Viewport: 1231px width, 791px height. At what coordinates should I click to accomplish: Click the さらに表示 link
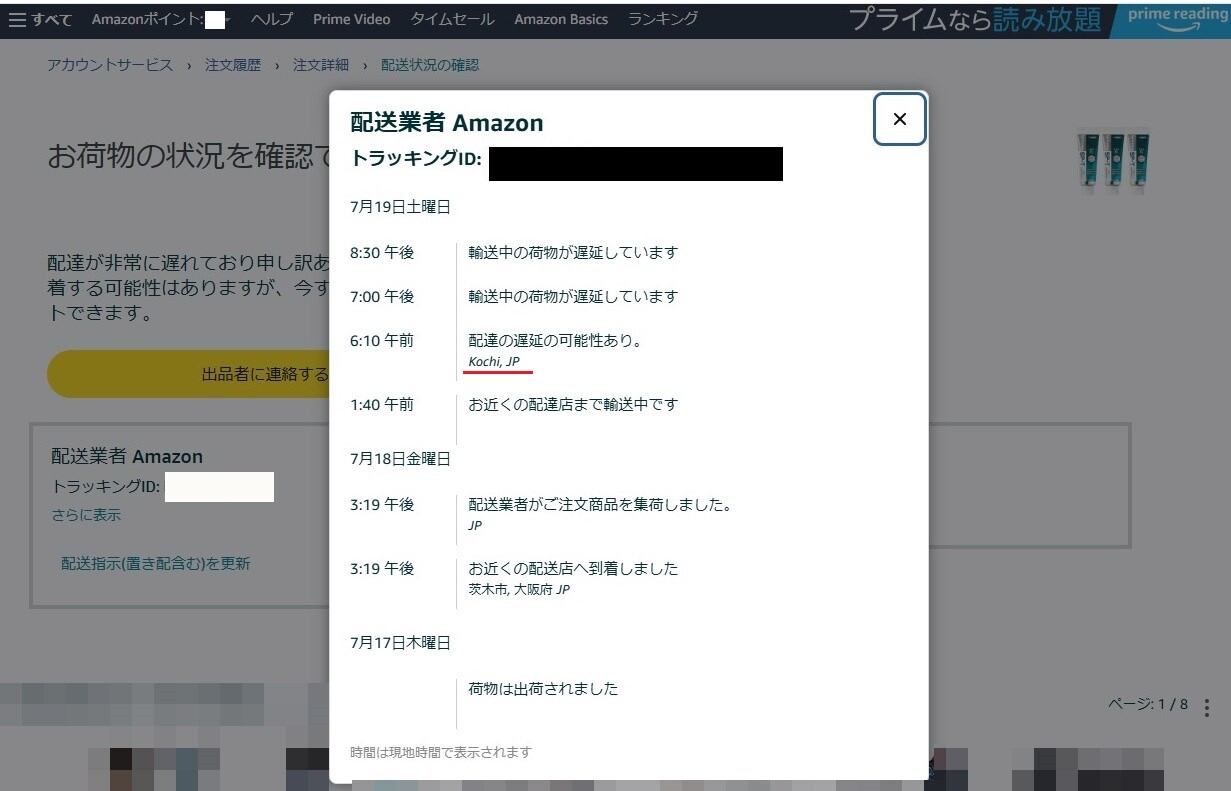(x=86, y=515)
